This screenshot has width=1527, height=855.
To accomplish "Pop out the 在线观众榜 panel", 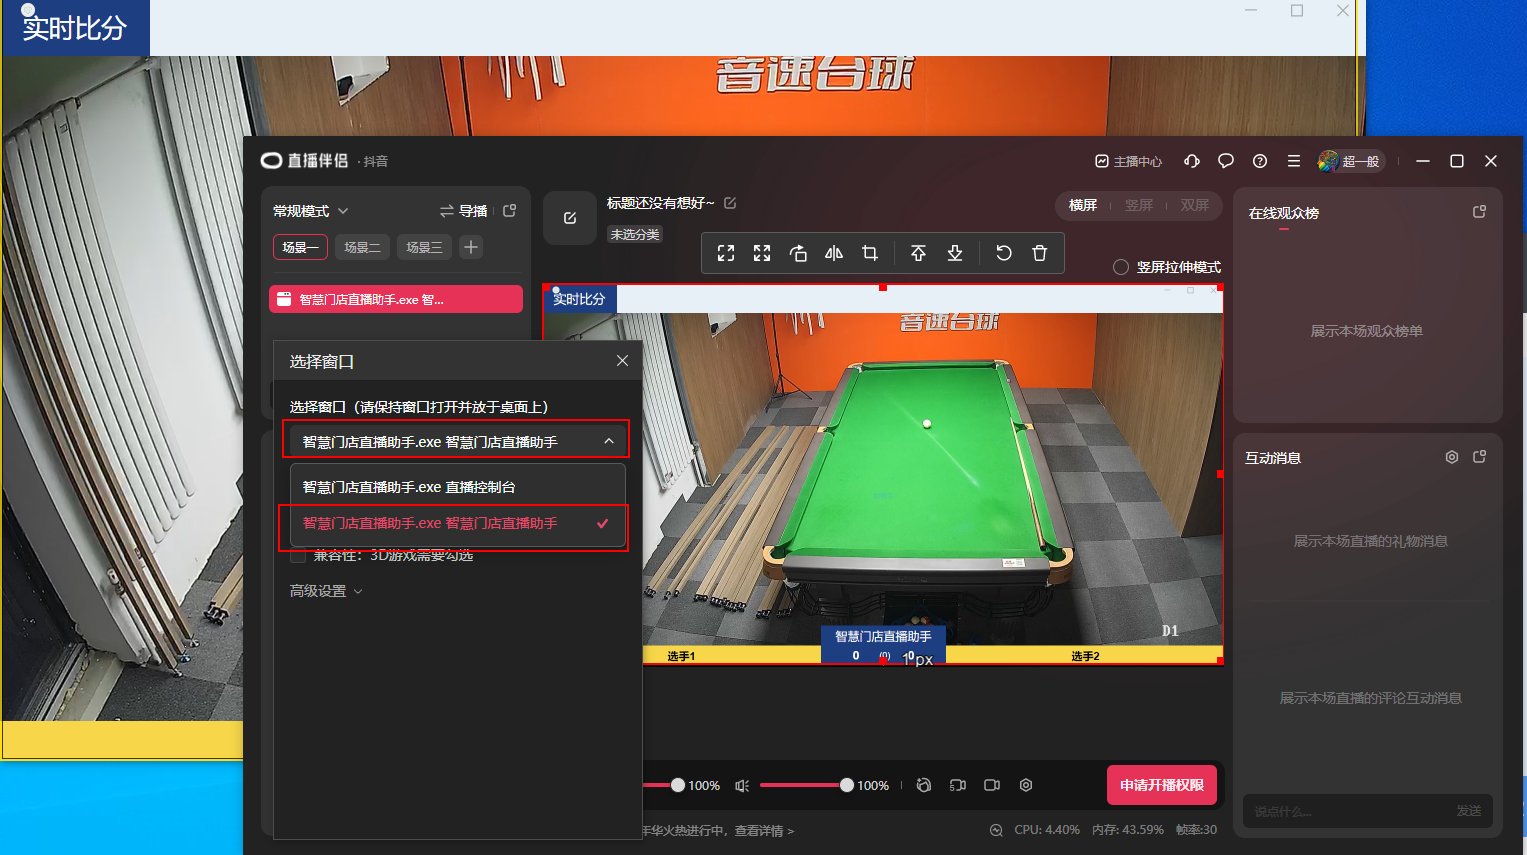I will (1480, 212).
